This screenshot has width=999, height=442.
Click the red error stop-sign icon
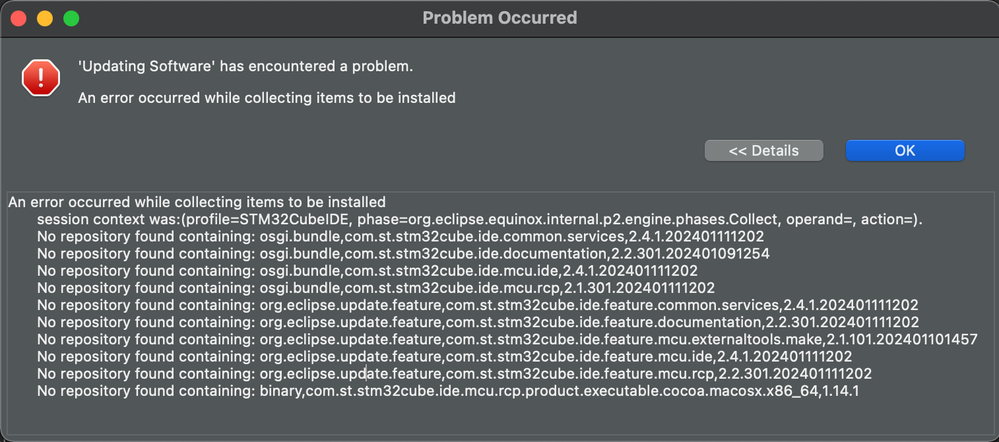click(x=40, y=78)
